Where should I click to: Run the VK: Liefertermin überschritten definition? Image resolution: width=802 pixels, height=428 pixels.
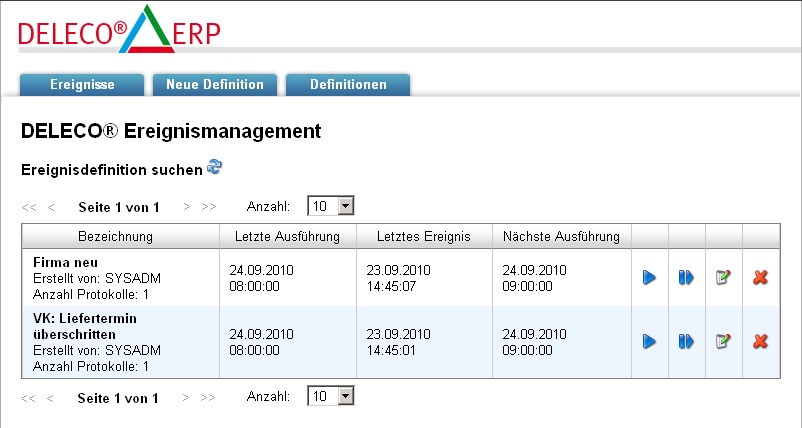(x=649, y=342)
